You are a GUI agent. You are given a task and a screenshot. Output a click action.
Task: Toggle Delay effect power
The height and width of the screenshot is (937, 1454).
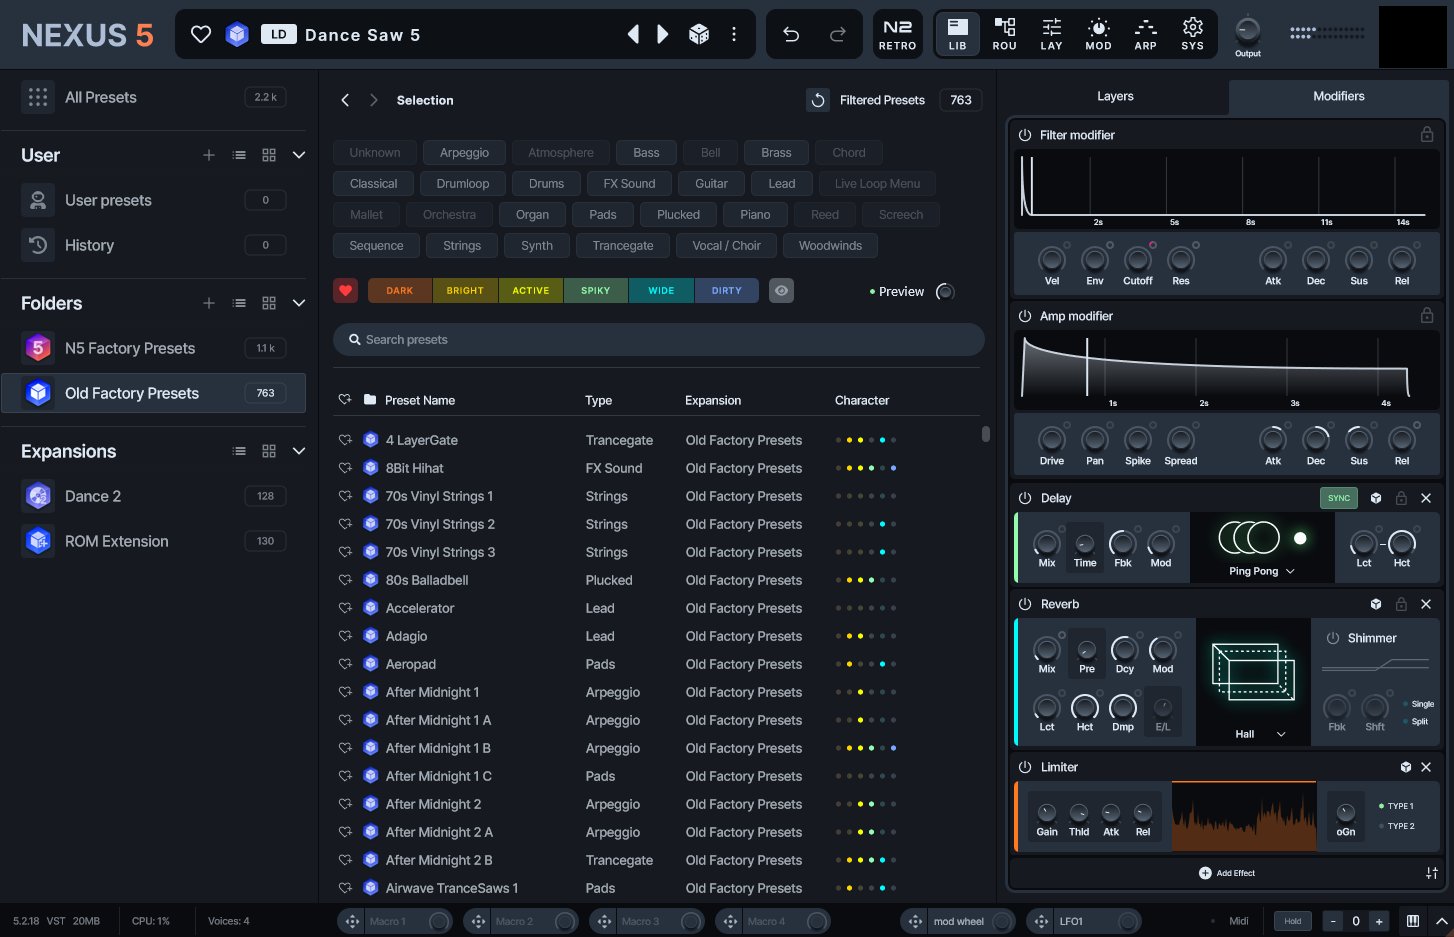point(1025,498)
